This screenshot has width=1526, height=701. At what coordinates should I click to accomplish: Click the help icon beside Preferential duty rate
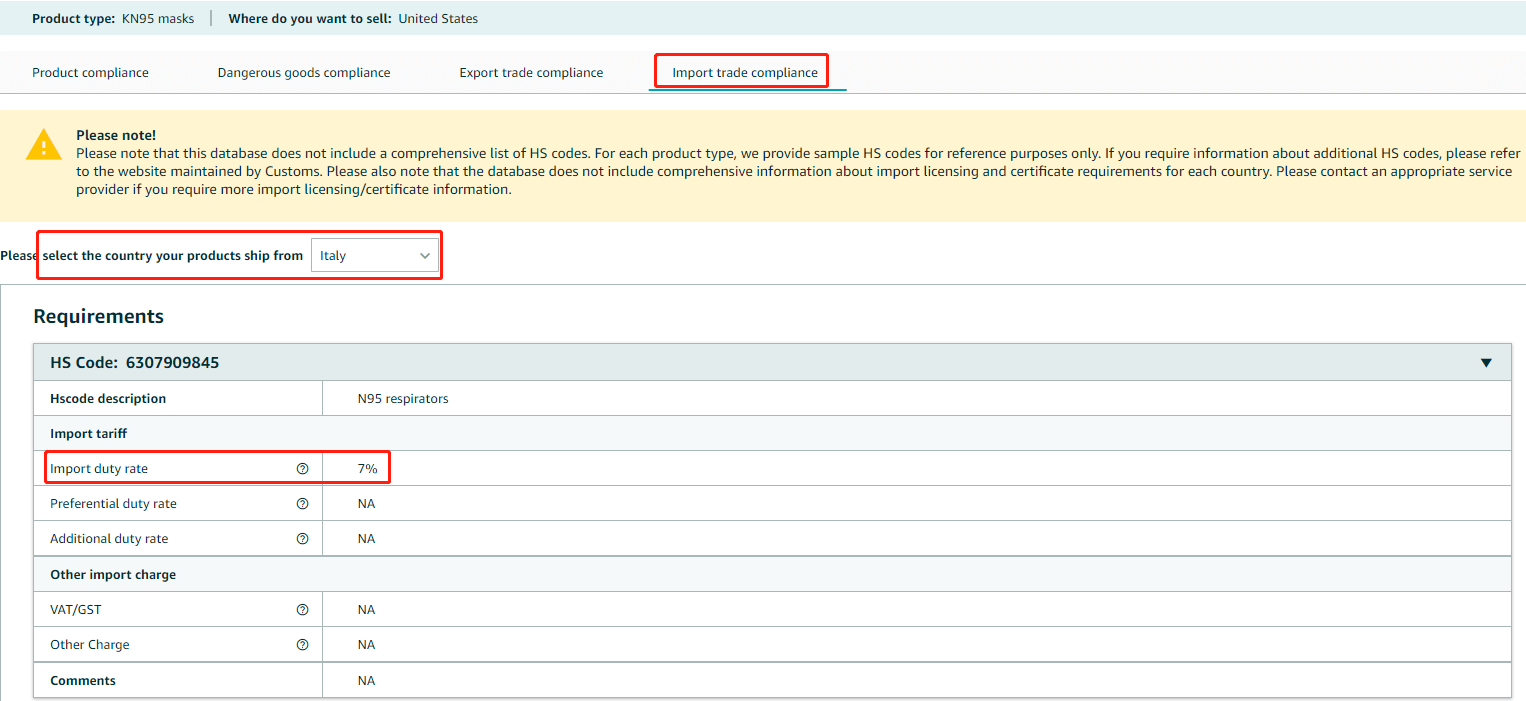(302, 503)
